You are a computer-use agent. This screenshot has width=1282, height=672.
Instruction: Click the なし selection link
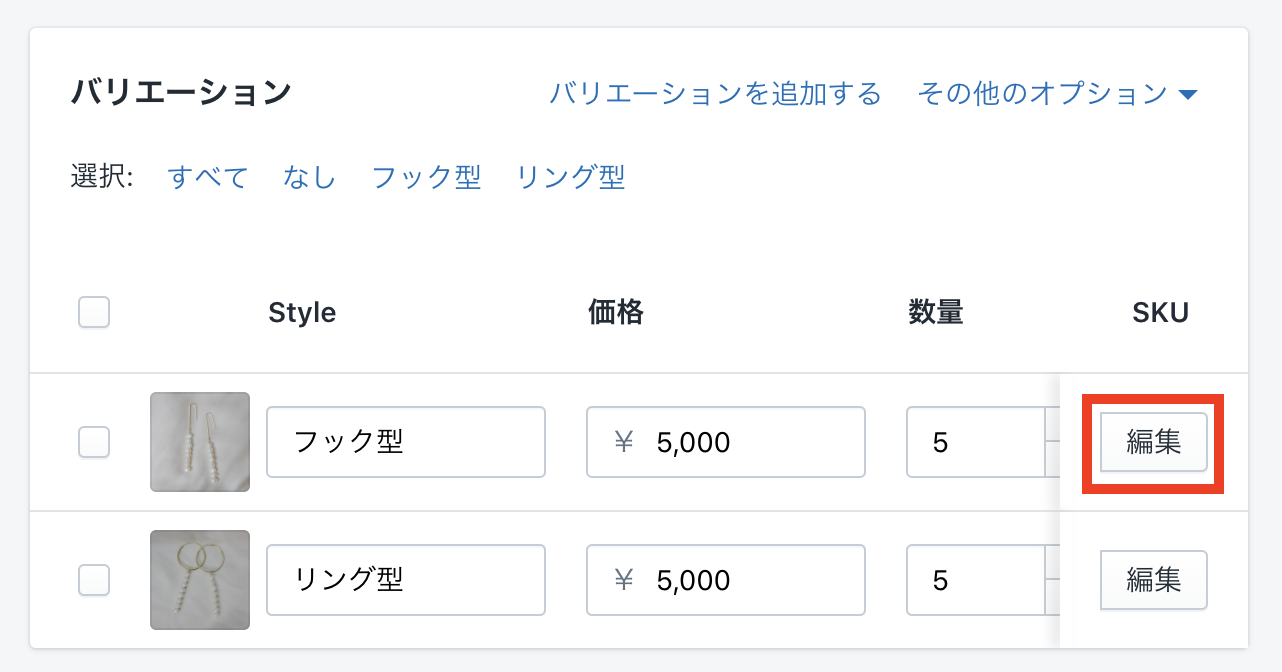309,178
